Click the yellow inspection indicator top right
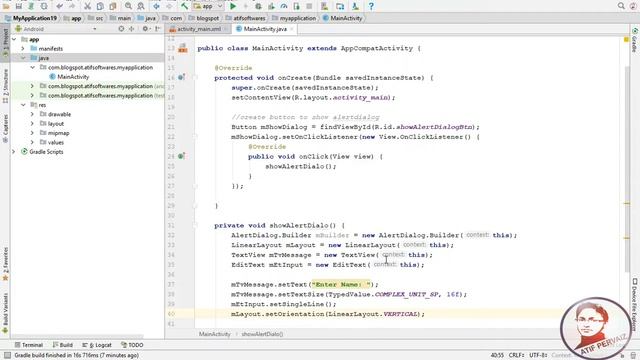The height and width of the screenshot is (360, 640). [x=627, y=40]
